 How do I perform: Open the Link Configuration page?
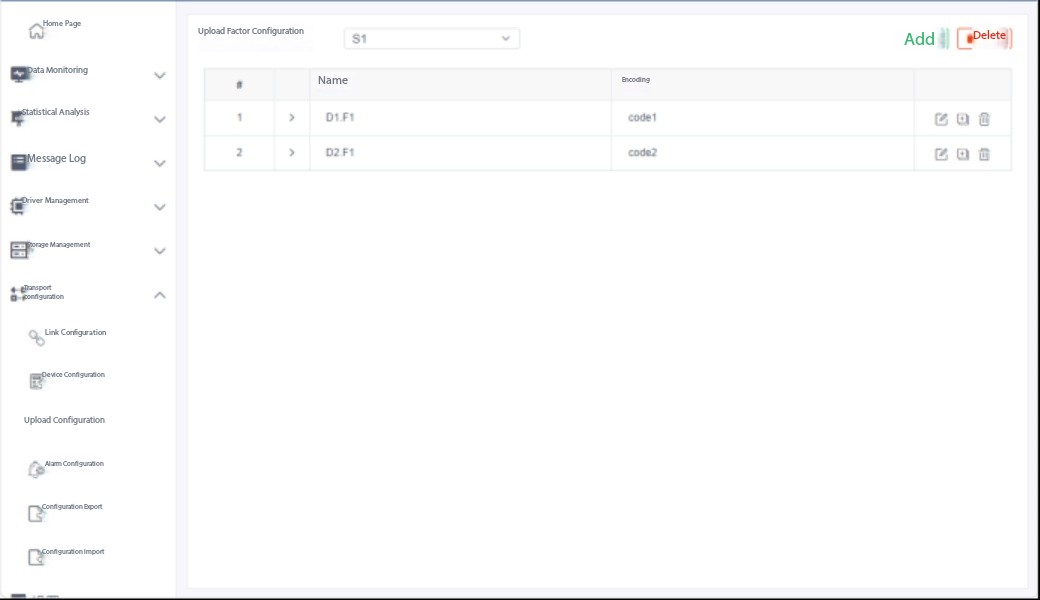[x=75, y=332]
